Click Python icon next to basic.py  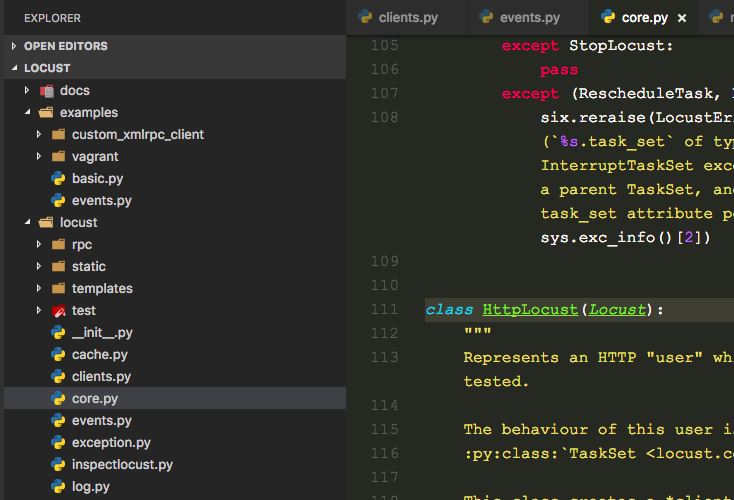tap(58, 178)
